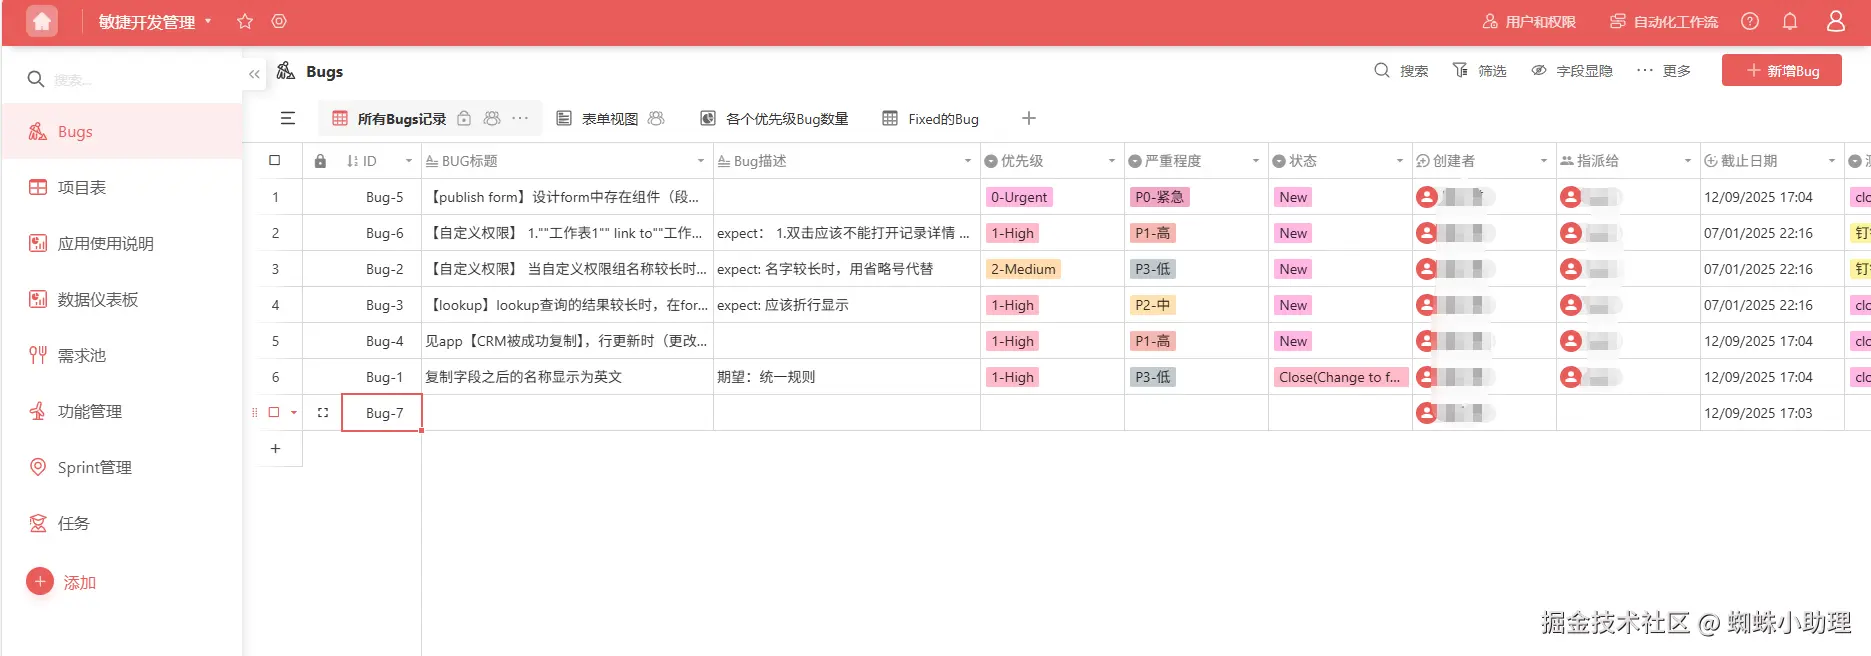Open 应用使用说明 in the sidebar
Screen dimensions: 1871x656
(122, 243)
